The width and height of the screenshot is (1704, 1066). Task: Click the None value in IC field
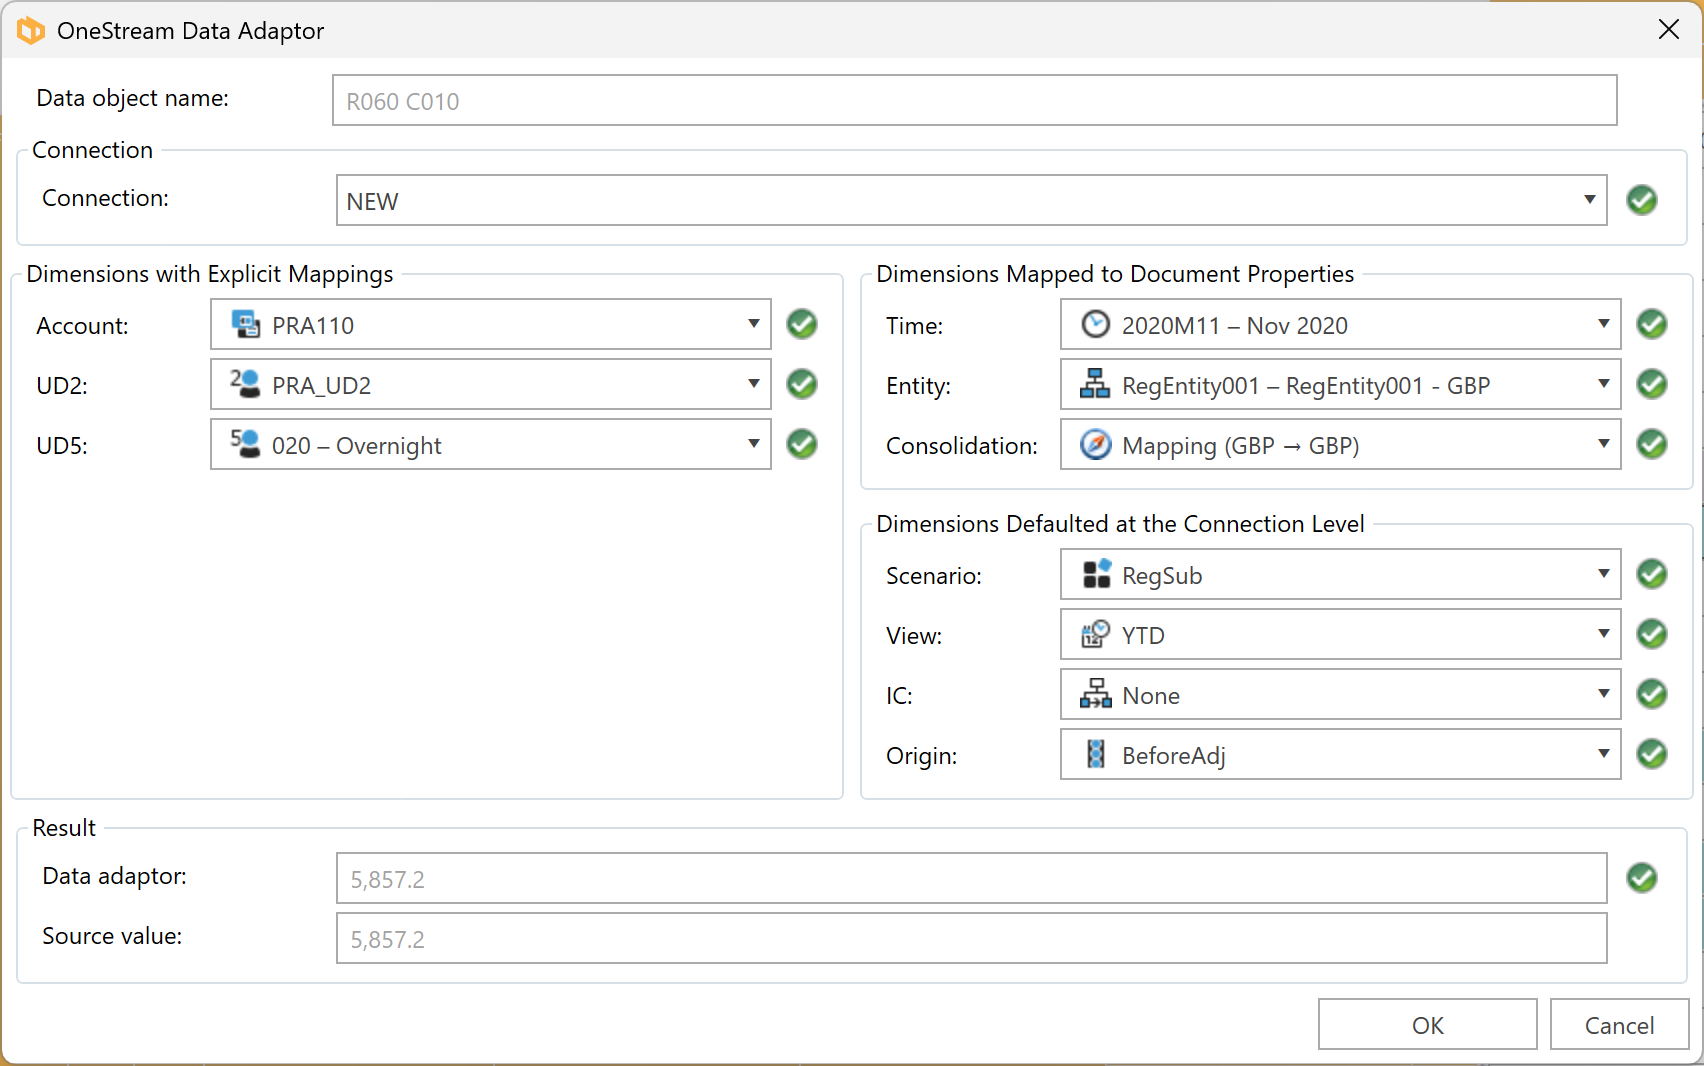(1151, 696)
